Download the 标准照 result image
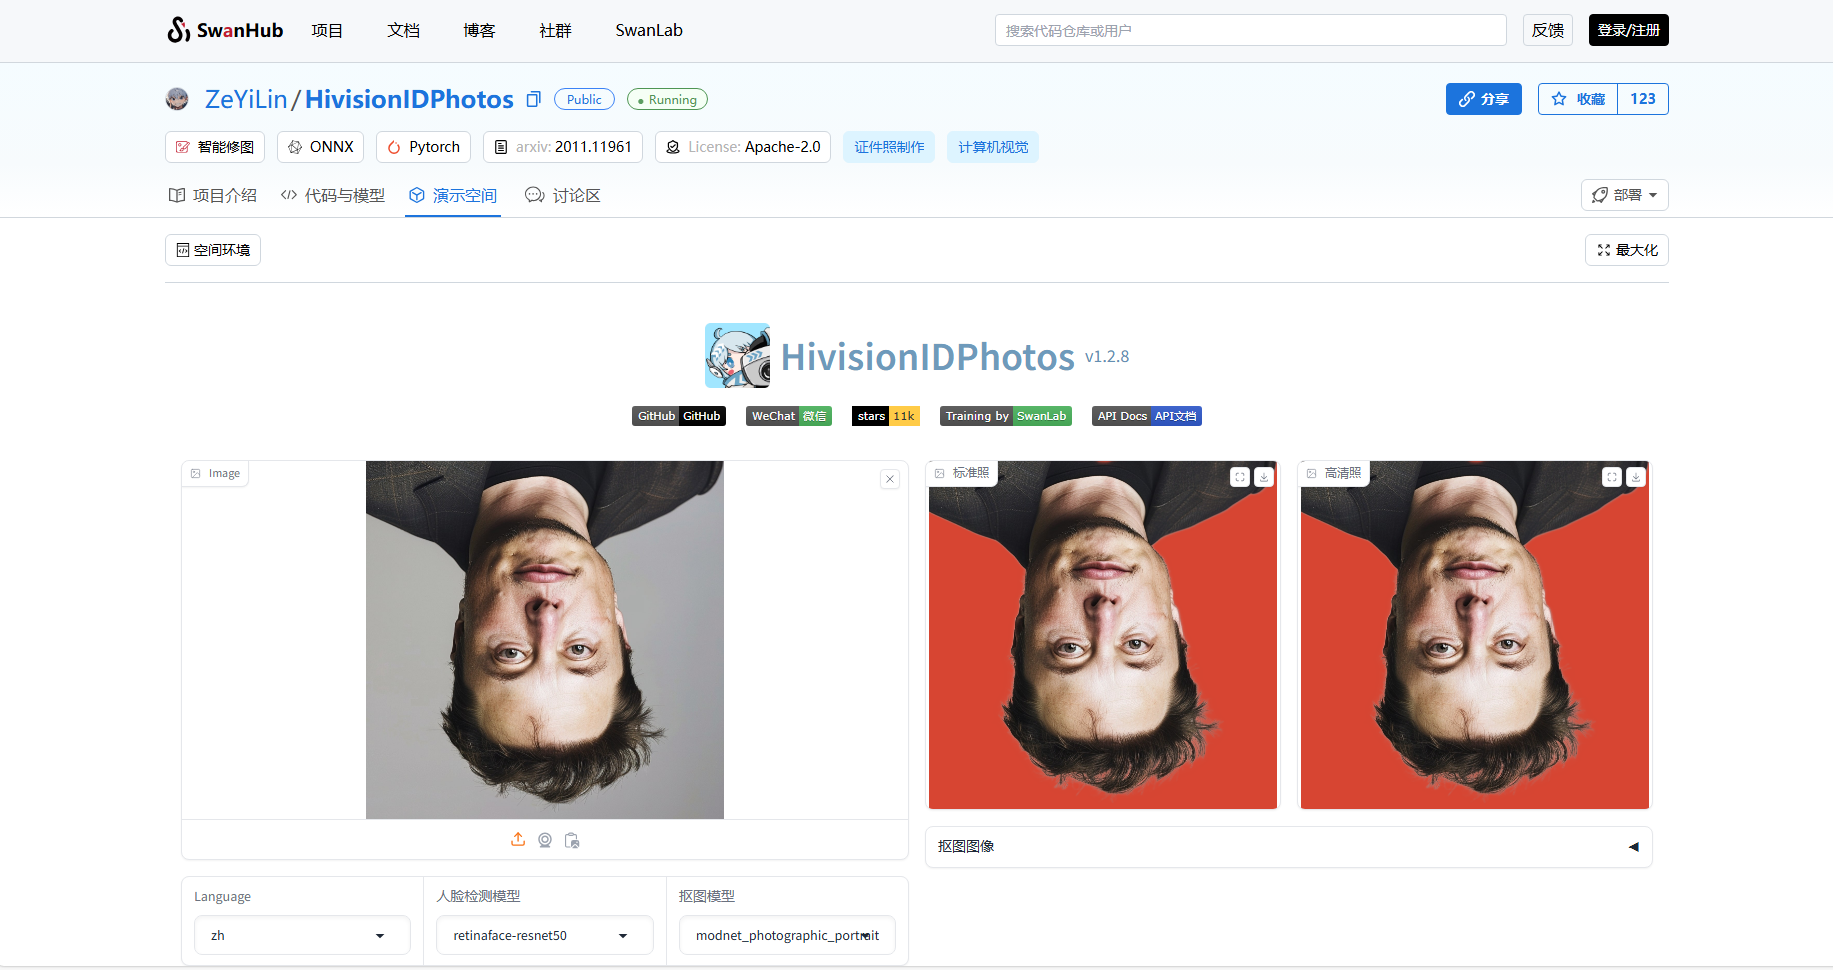This screenshot has height=970, width=1833. click(x=1264, y=477)
